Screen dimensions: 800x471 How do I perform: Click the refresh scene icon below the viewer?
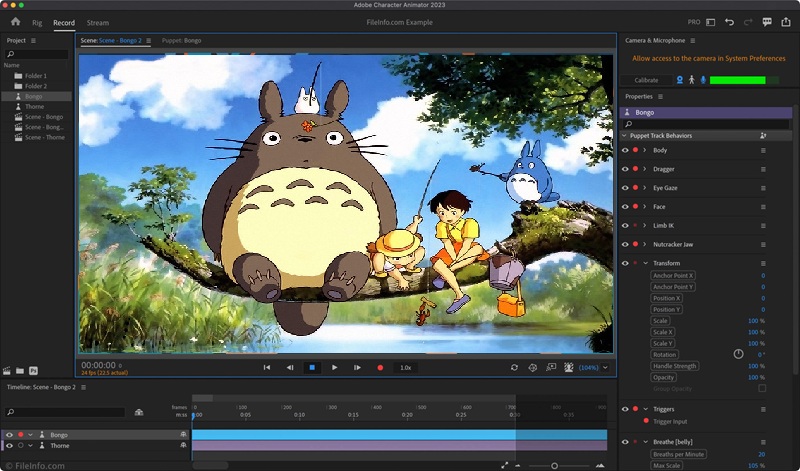[514, 367]
